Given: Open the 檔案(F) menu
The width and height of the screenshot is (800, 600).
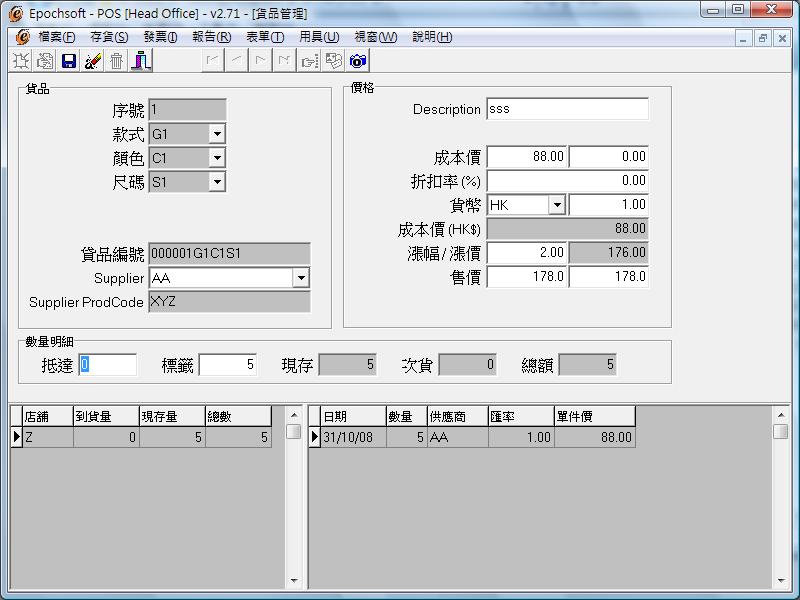Looking at the screenshot, I should (56, 37).
